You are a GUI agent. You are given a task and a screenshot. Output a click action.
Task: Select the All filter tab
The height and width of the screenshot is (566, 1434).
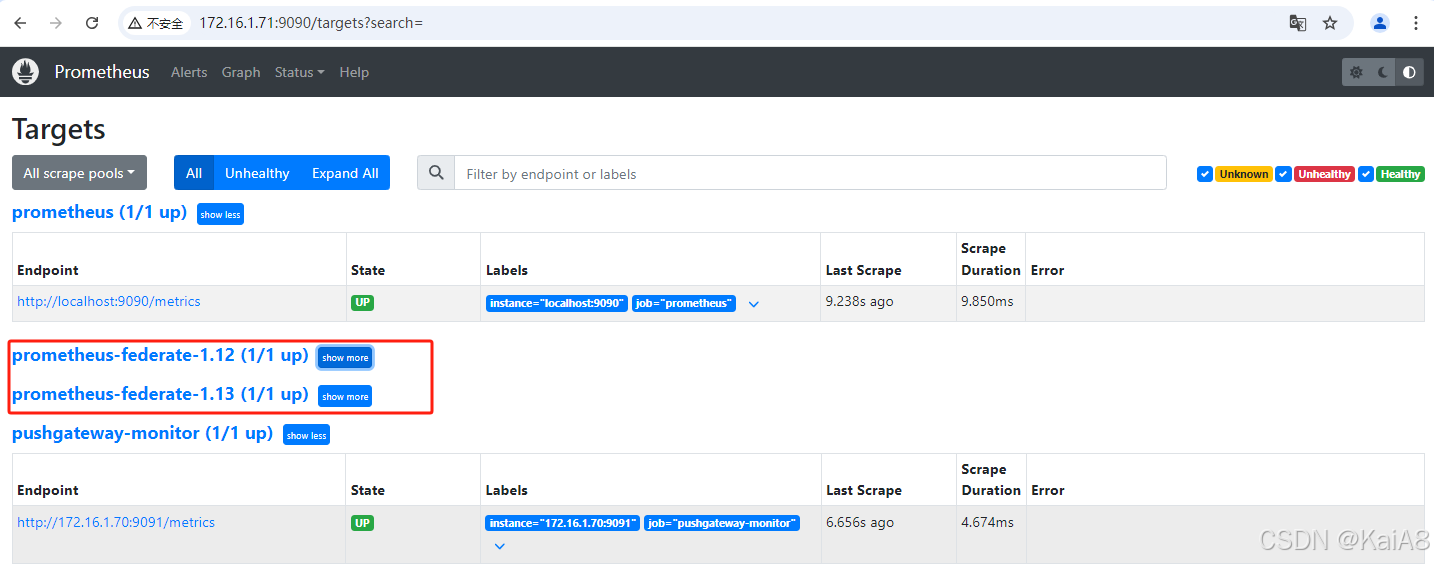coord(194,173)
